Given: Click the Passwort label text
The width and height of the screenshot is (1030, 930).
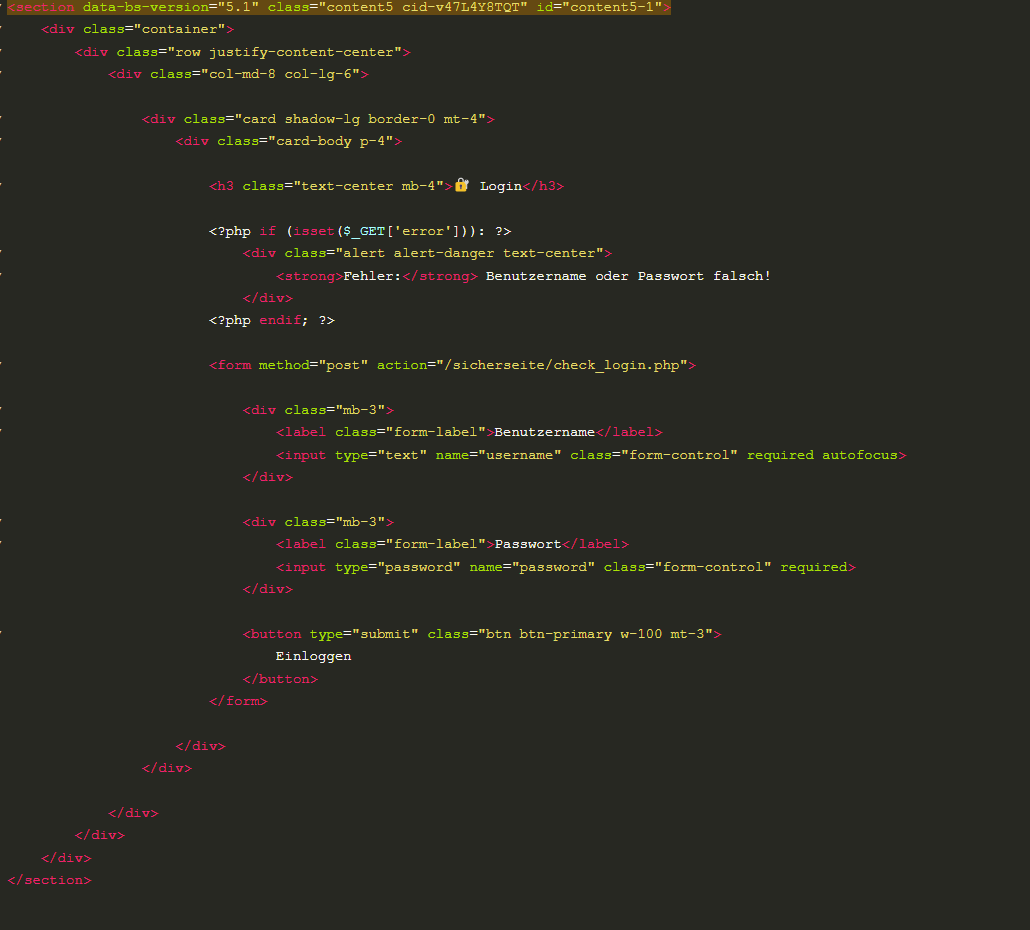Looking at the screenshot, I should point(527,544).
